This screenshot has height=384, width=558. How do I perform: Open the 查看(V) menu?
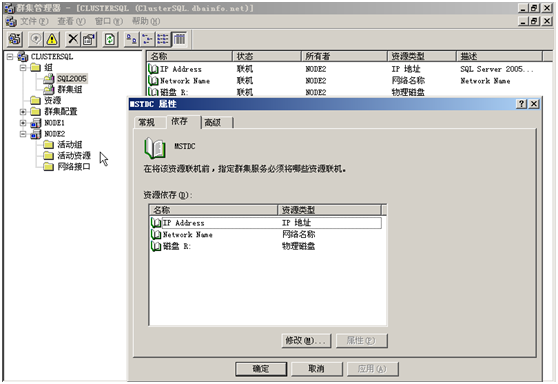(72, 21)
